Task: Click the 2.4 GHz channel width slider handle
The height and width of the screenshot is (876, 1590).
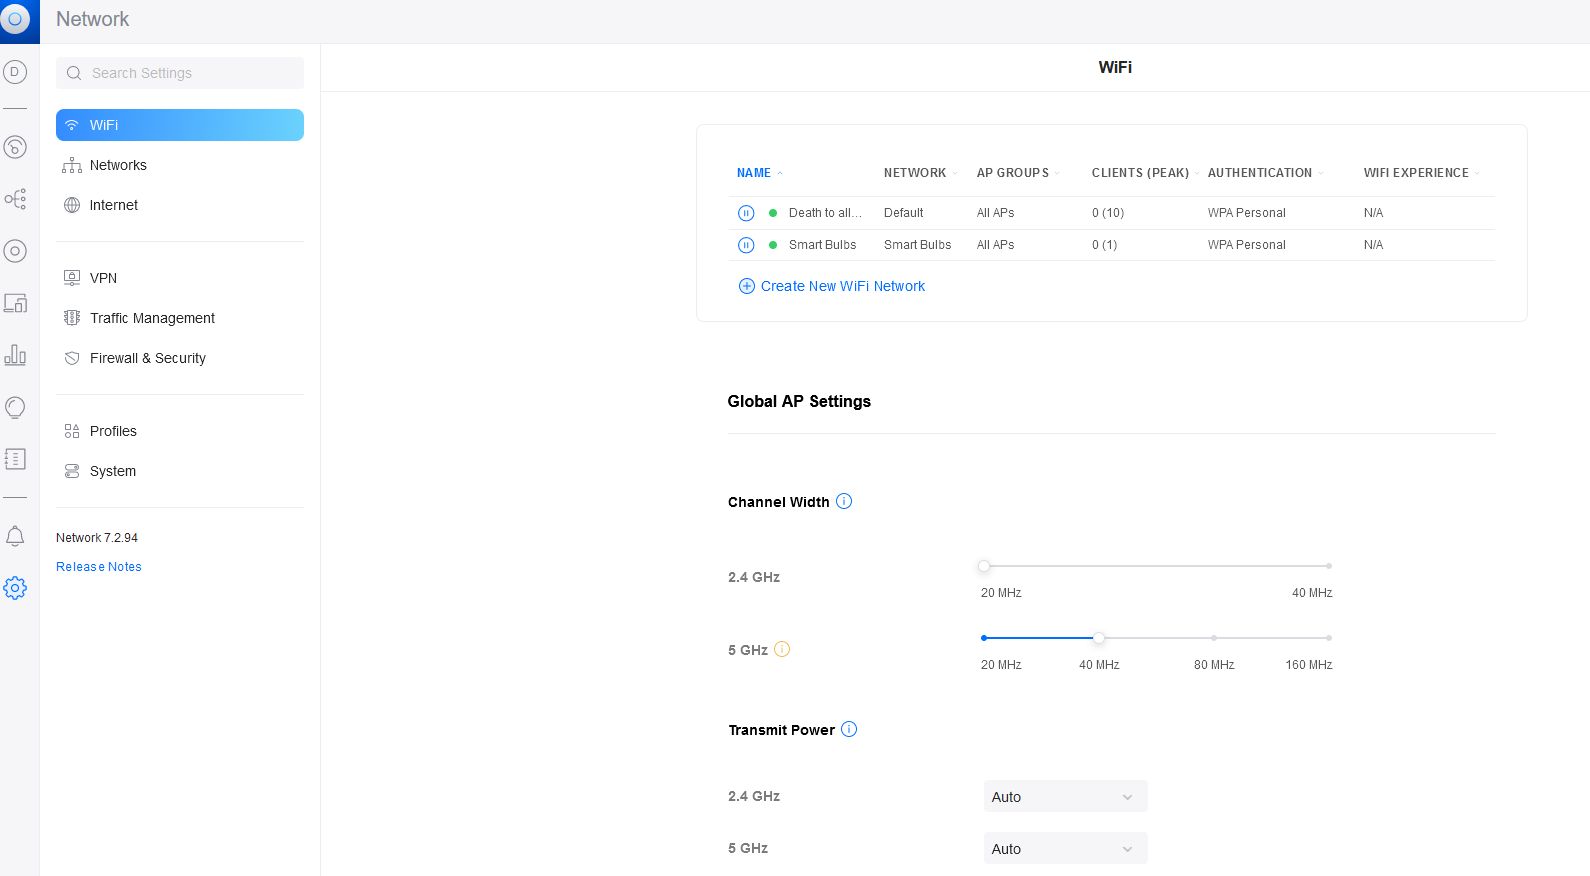Action: pos(984,566)
